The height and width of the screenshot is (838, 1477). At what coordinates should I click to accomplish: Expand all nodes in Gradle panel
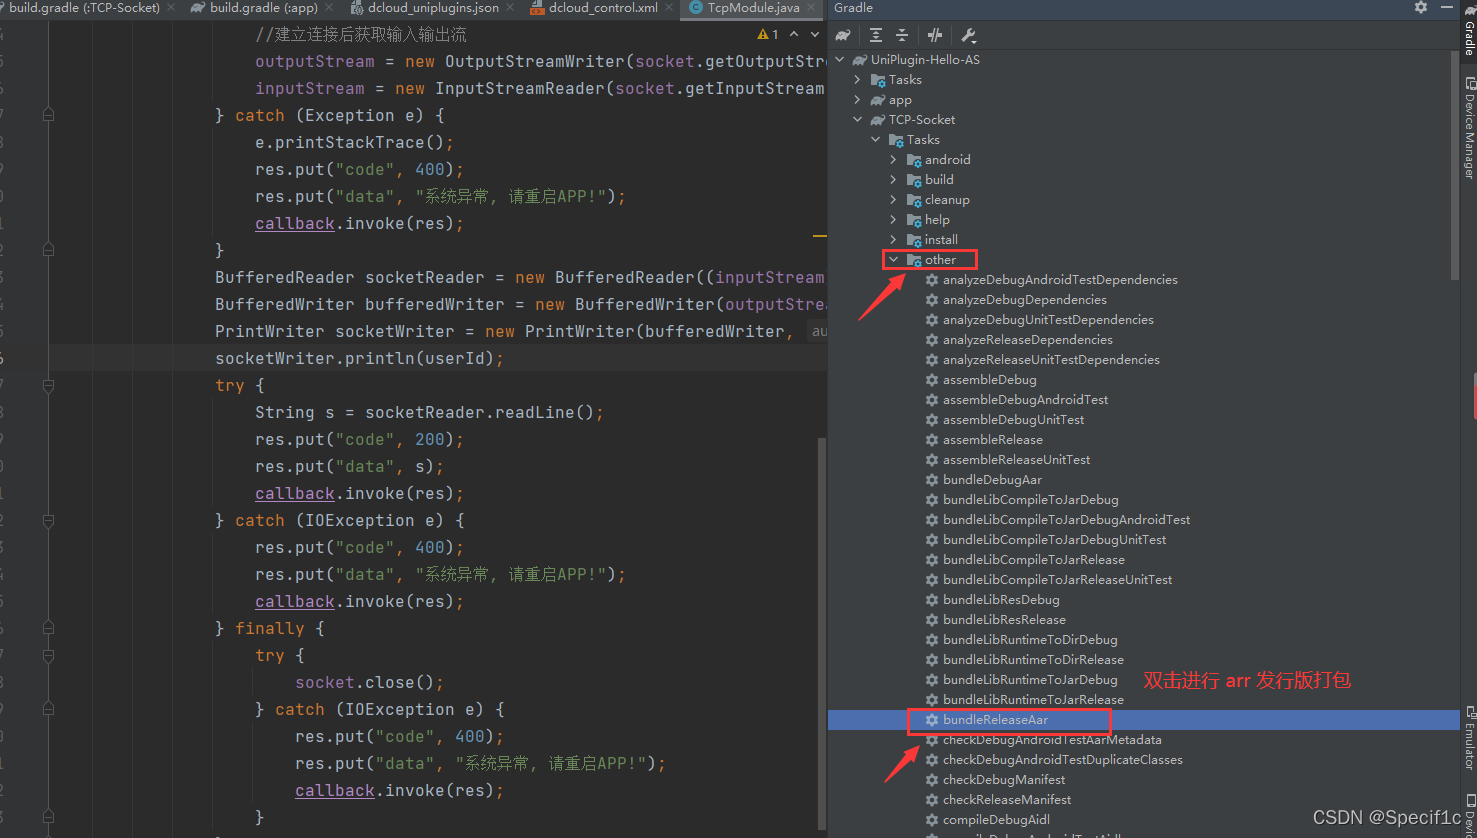point(876,35)
